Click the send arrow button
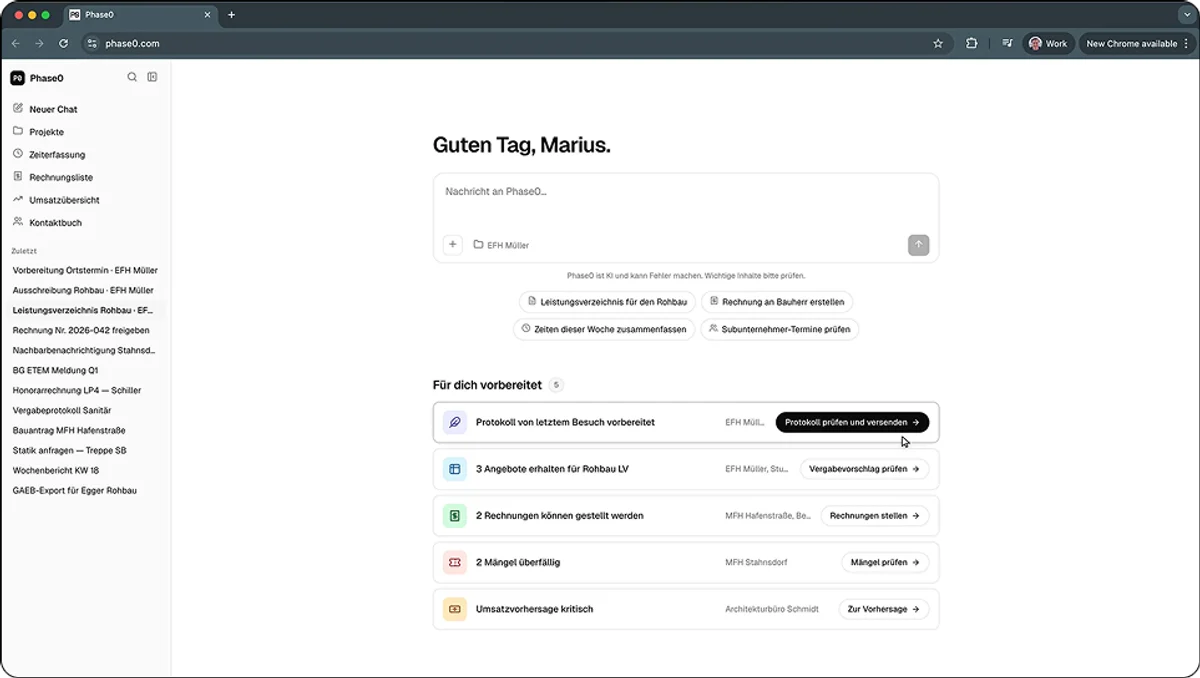Screen dimensions: 1200x678 tap(918, 245)
